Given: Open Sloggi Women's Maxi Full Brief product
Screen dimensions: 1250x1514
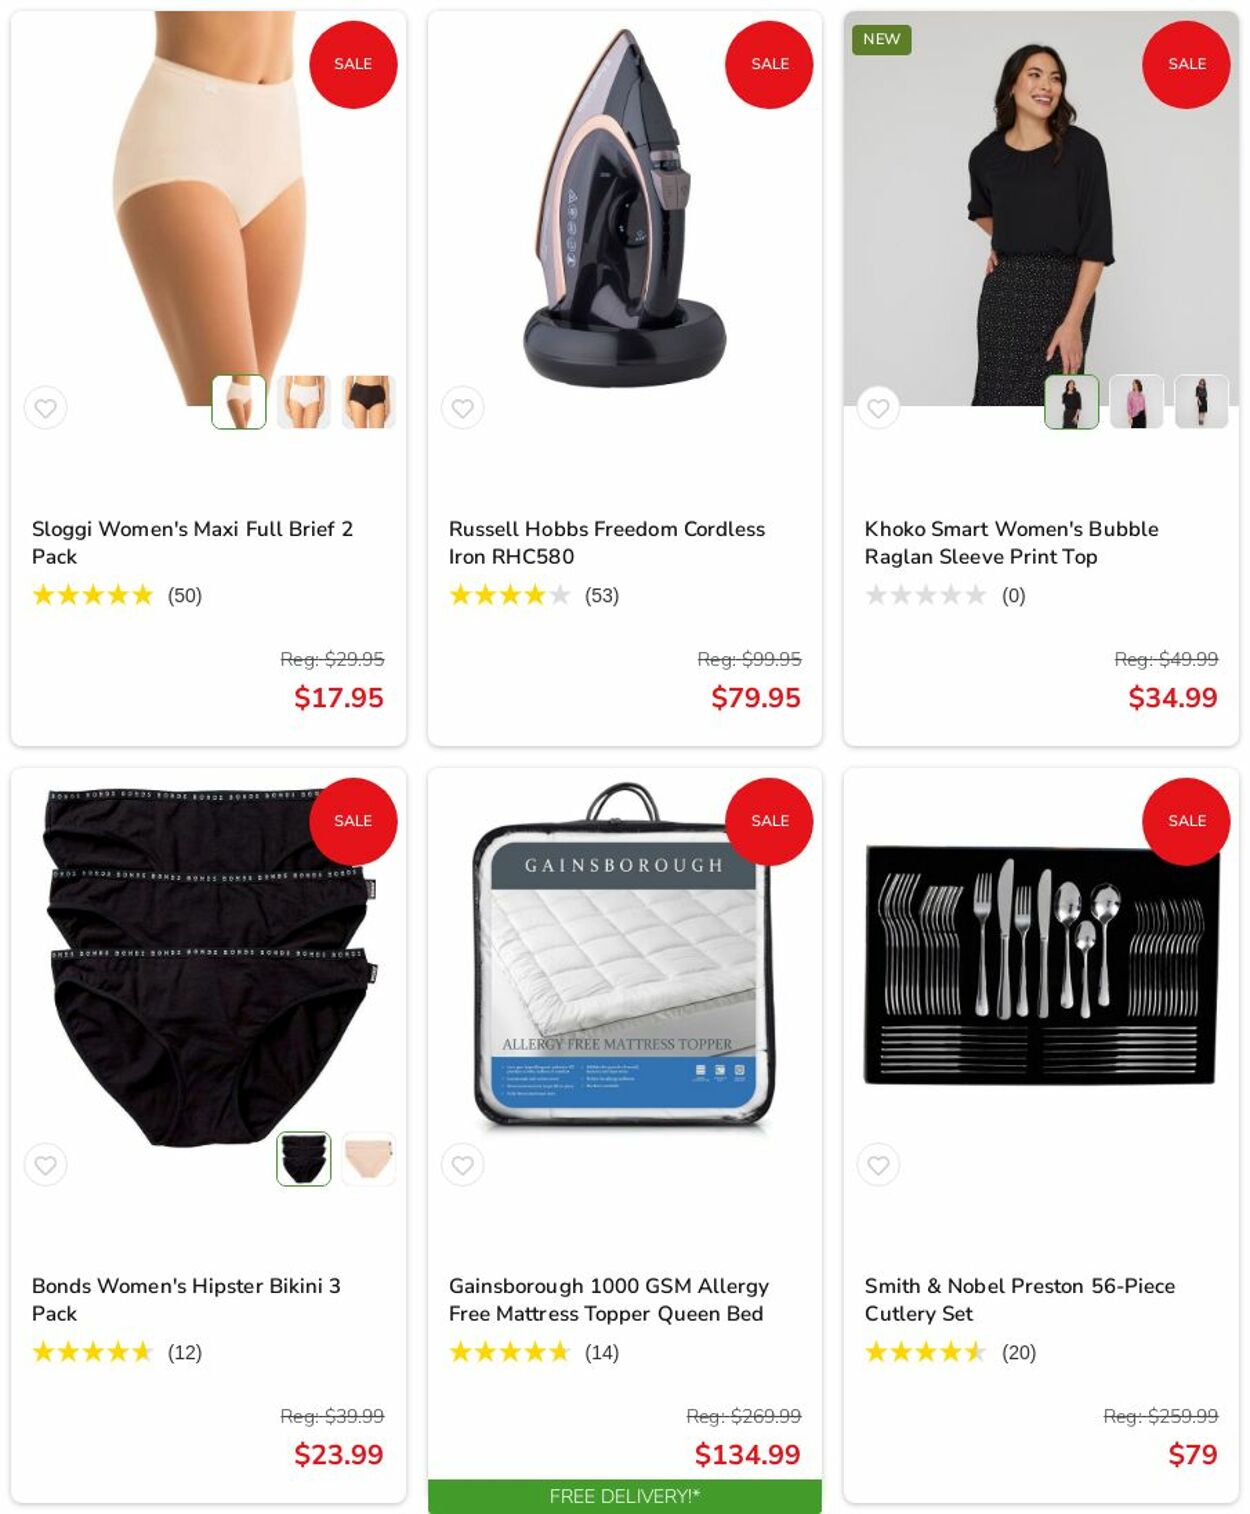Looking at the screenshot, I should (192, 542).
